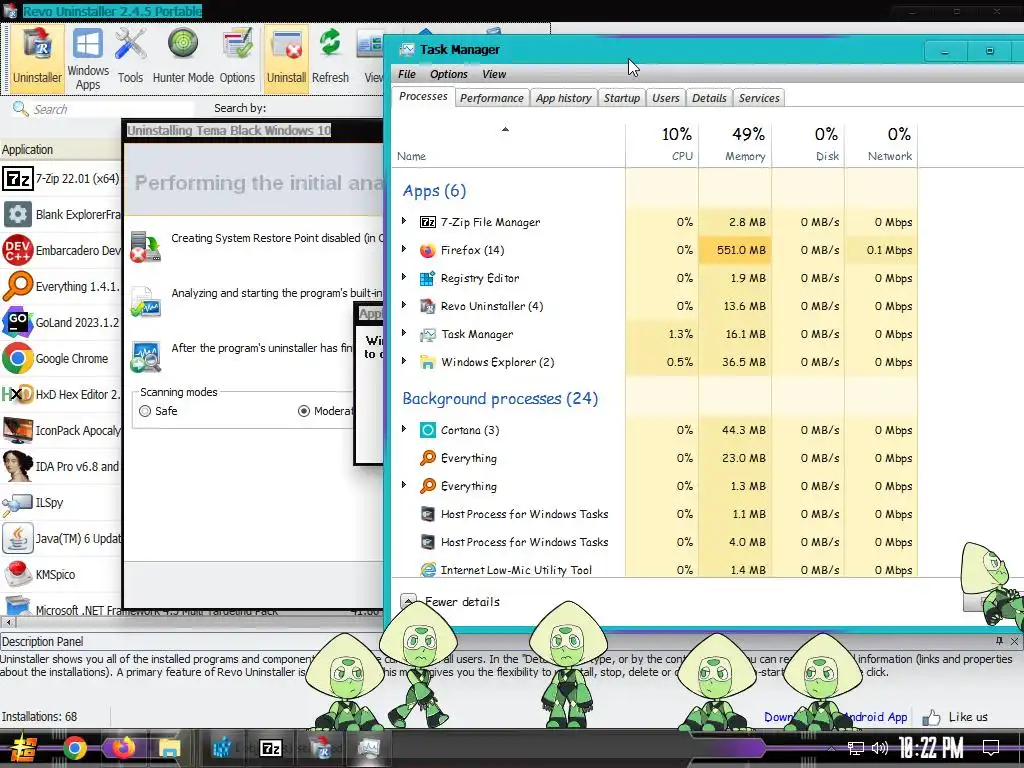Open File Explorer from the taskbar
The width and height of the screenshot is (1024, 768).
pos(170,748)
